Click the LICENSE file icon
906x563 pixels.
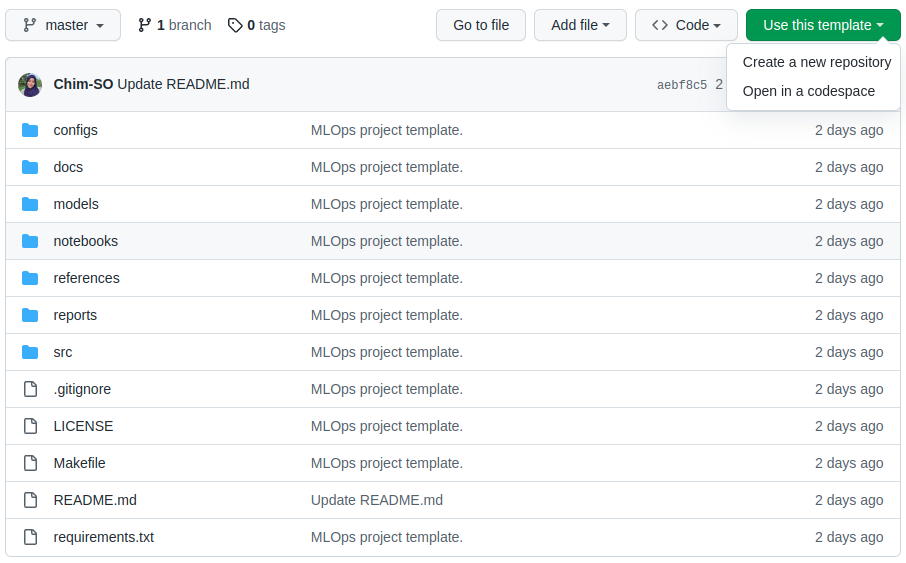31,426
